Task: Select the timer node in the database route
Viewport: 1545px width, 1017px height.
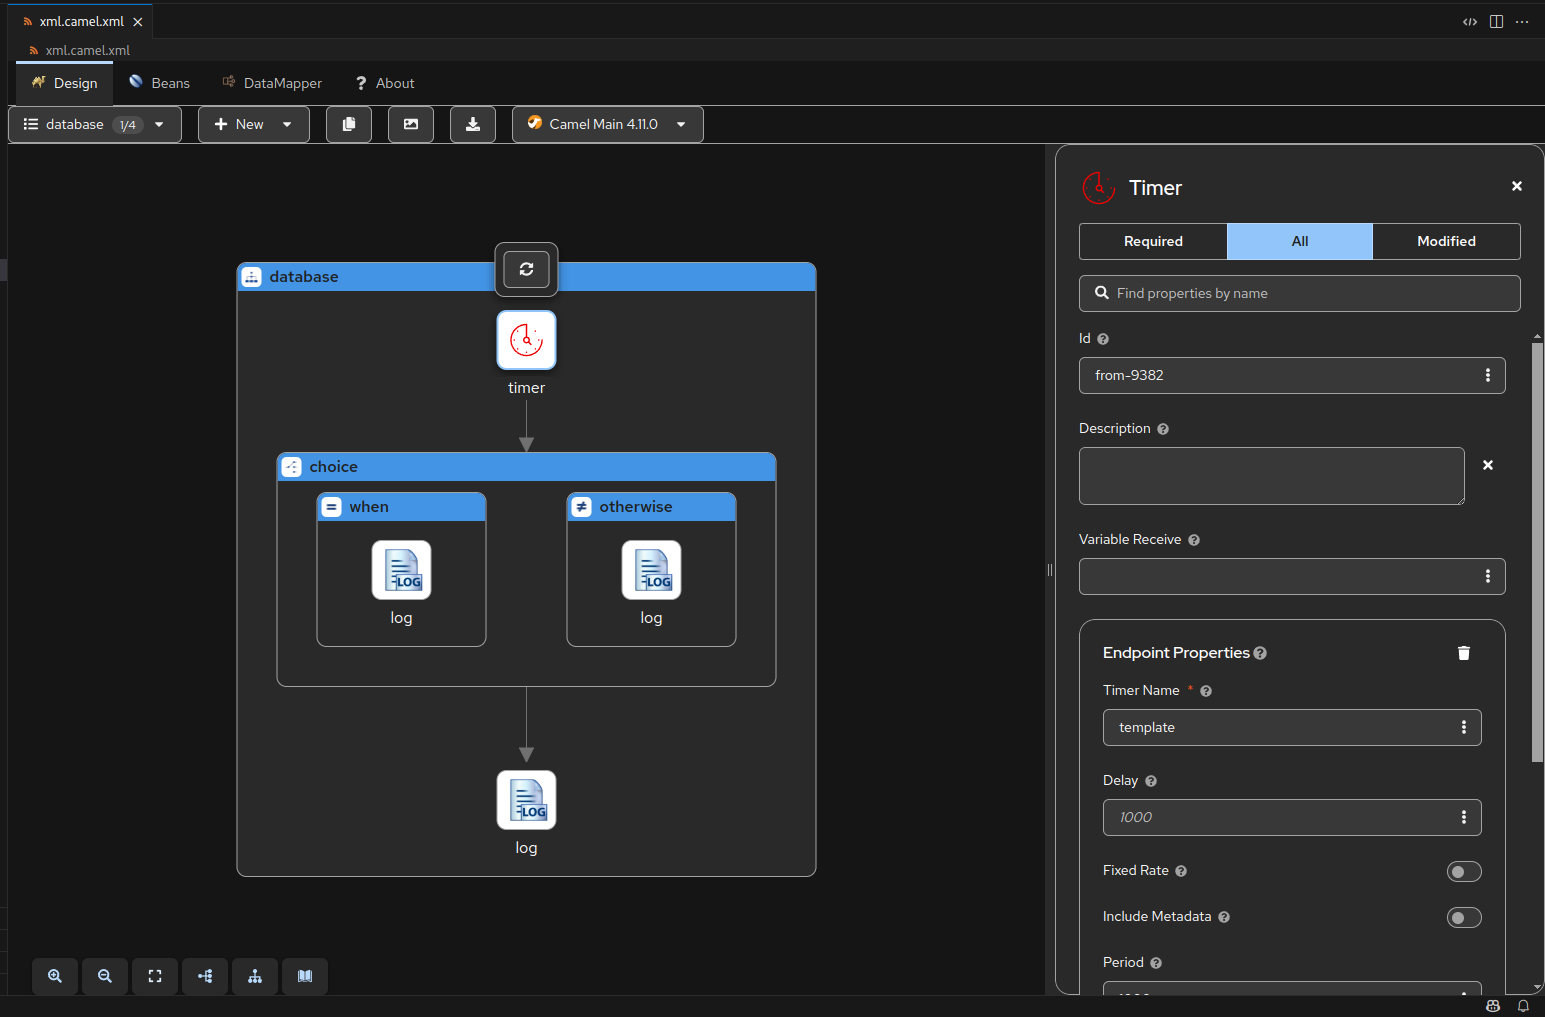Action: [526, 340]
